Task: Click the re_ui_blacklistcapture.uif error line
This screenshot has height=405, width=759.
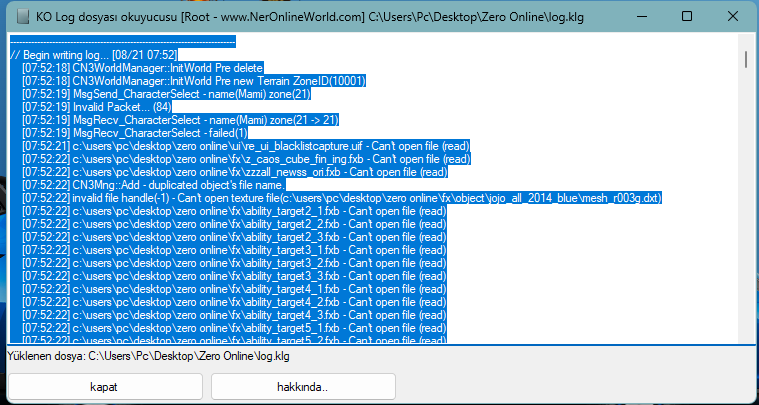Action: tap(245, 146)
